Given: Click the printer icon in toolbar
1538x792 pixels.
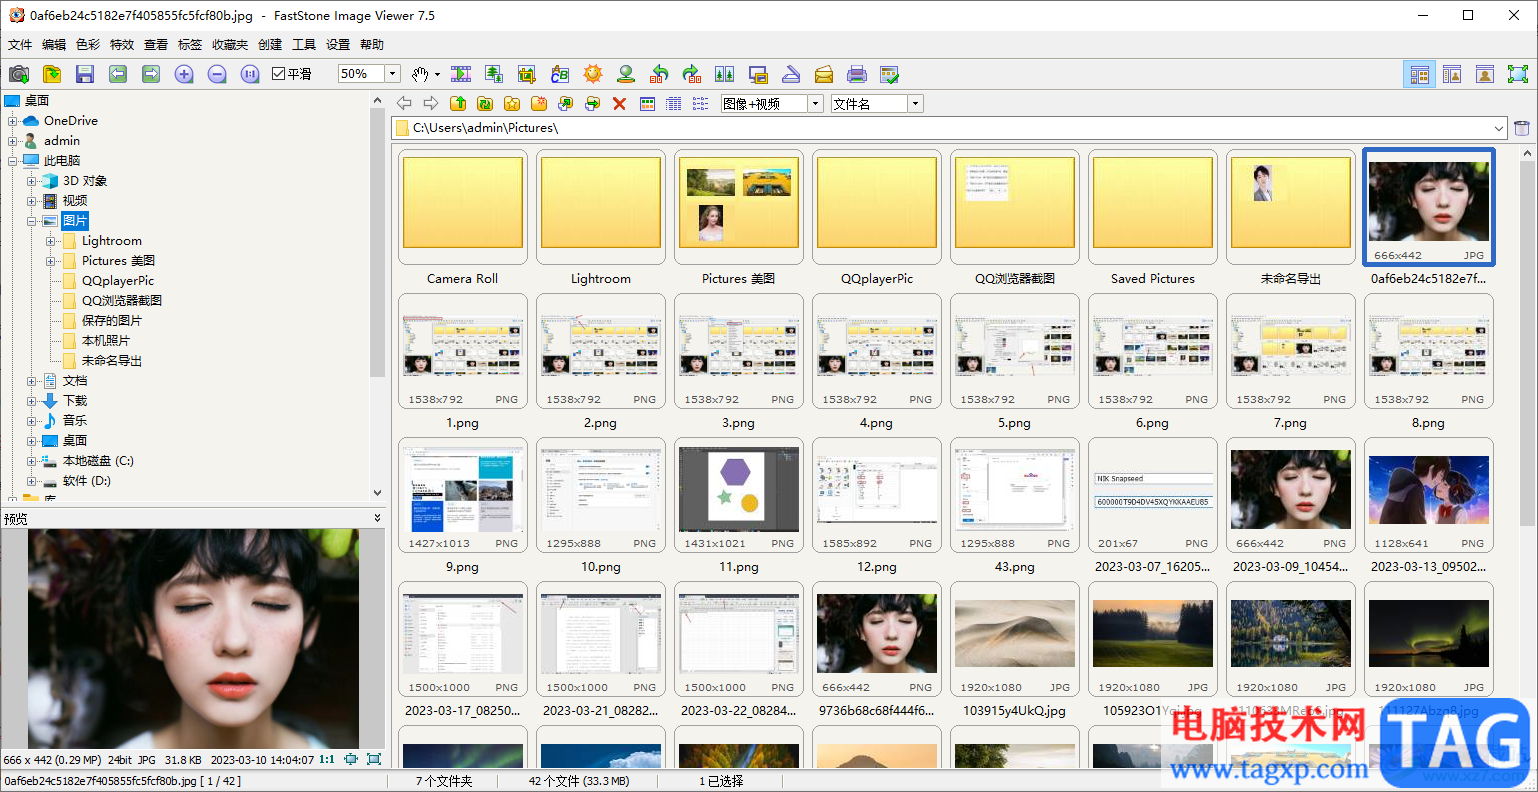Looking at the screenshot, I should click(x=857, y=74).
